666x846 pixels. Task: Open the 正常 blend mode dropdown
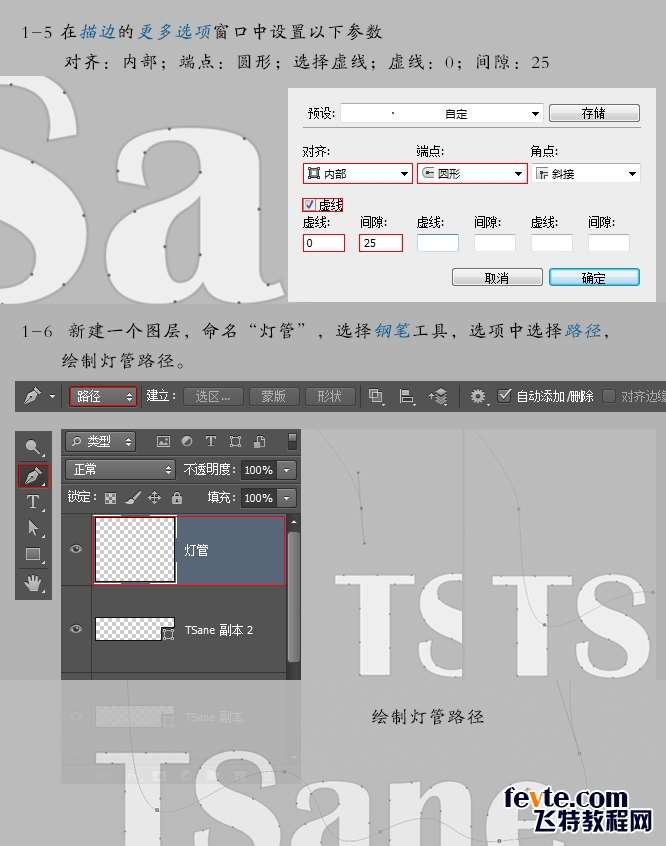(120, 469)
